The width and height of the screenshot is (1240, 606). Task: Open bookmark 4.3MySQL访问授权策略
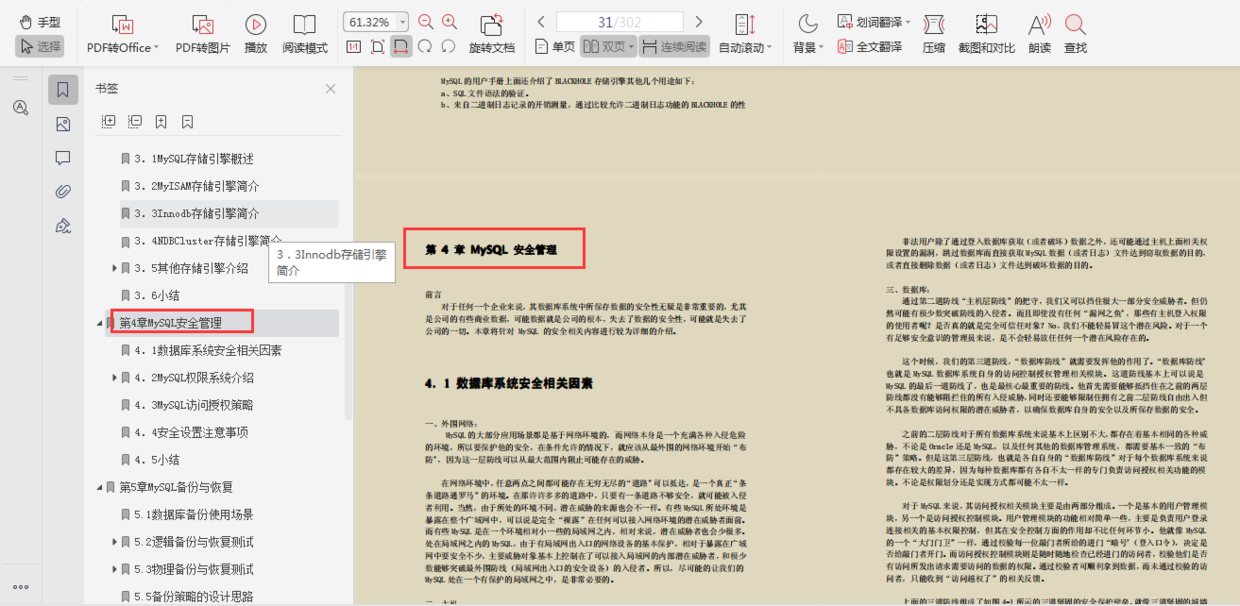tap(194, 405)
